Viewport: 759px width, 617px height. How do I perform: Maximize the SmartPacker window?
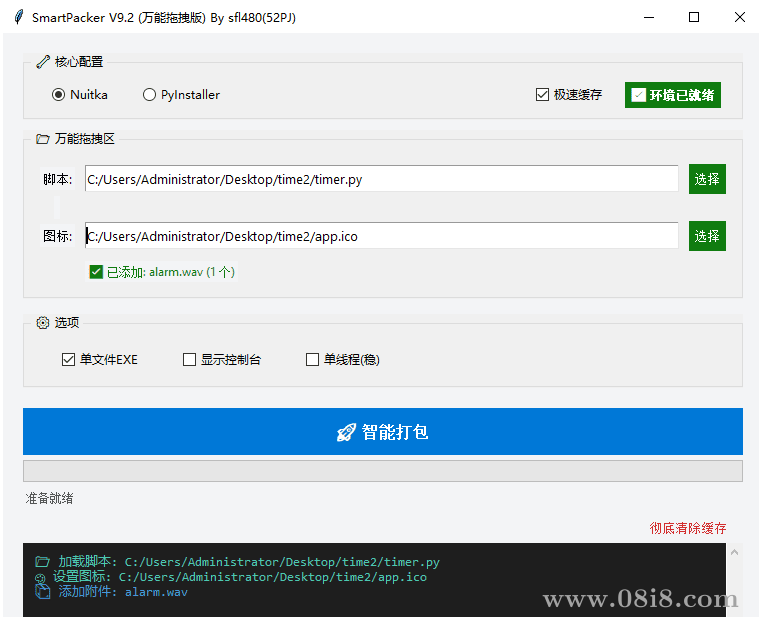click(x=694, y=17)
